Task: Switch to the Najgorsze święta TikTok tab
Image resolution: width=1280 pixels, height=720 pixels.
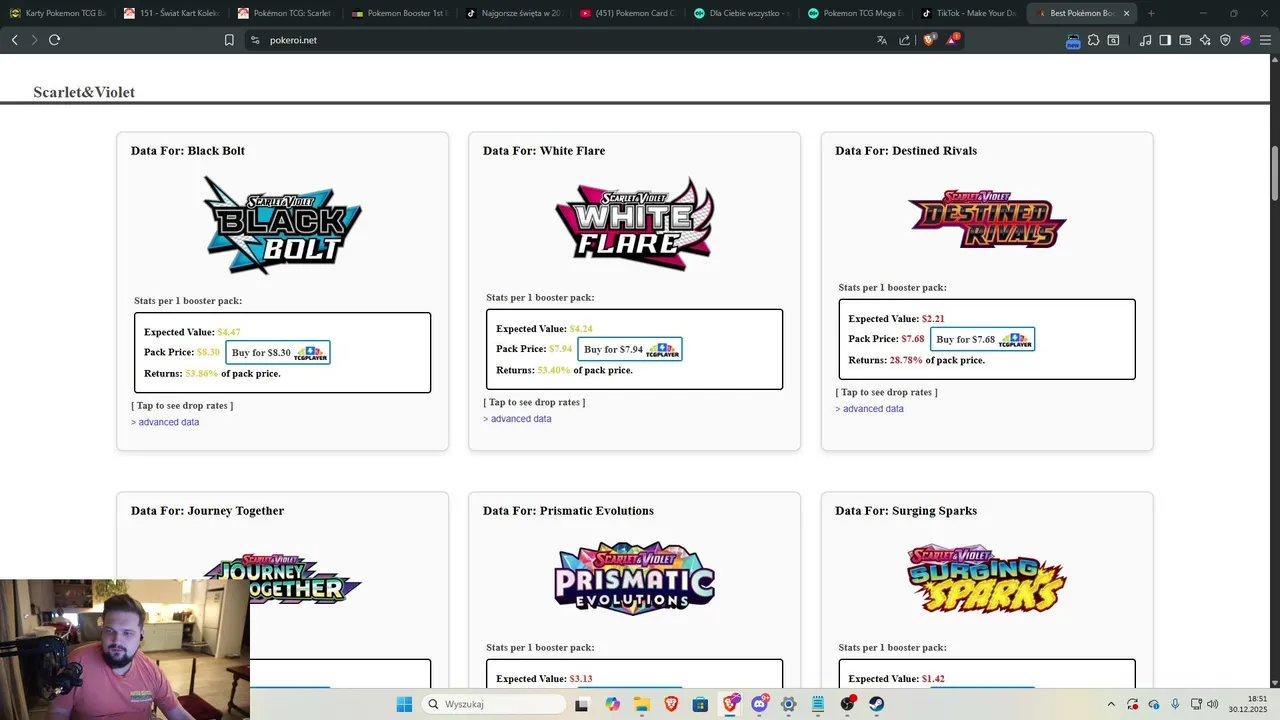Action: point(513,13)
